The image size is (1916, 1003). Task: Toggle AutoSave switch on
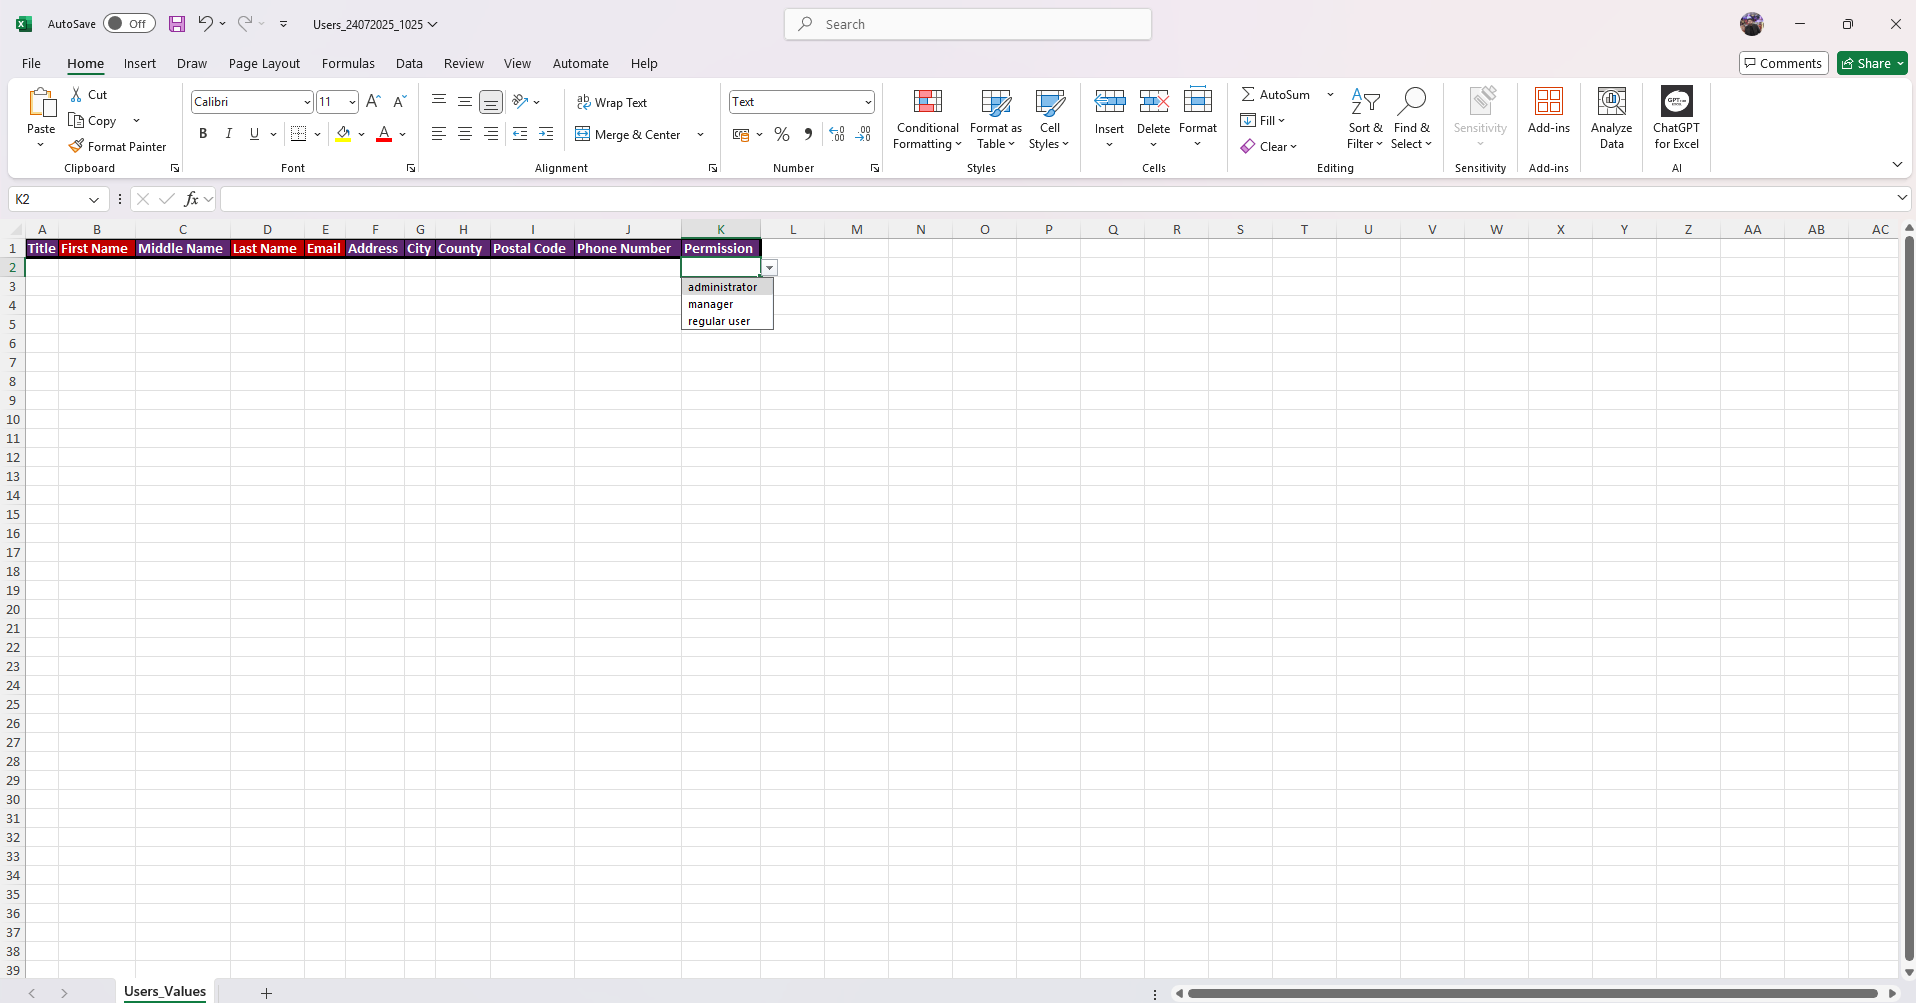129,23
